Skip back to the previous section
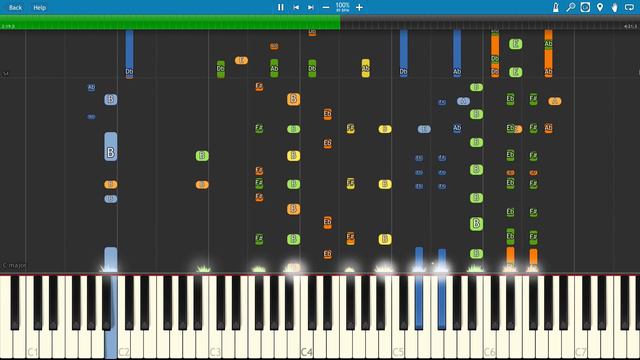Screen dimensions: 640x360 [296, 7]
